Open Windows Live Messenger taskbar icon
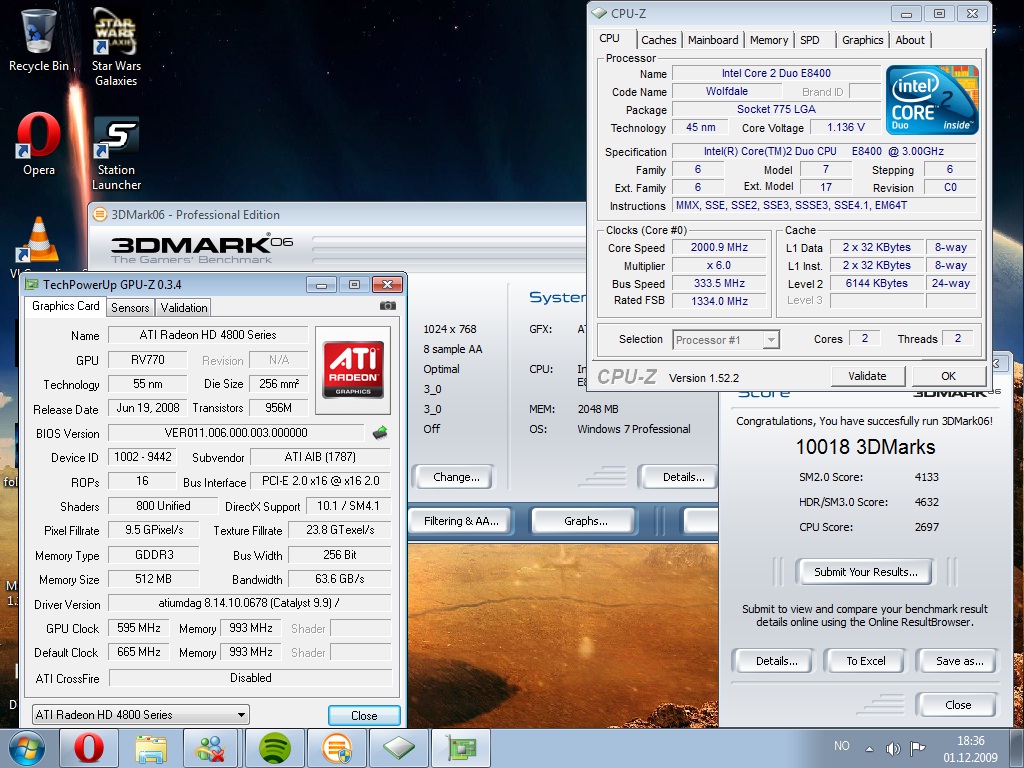 coord(212,748)
